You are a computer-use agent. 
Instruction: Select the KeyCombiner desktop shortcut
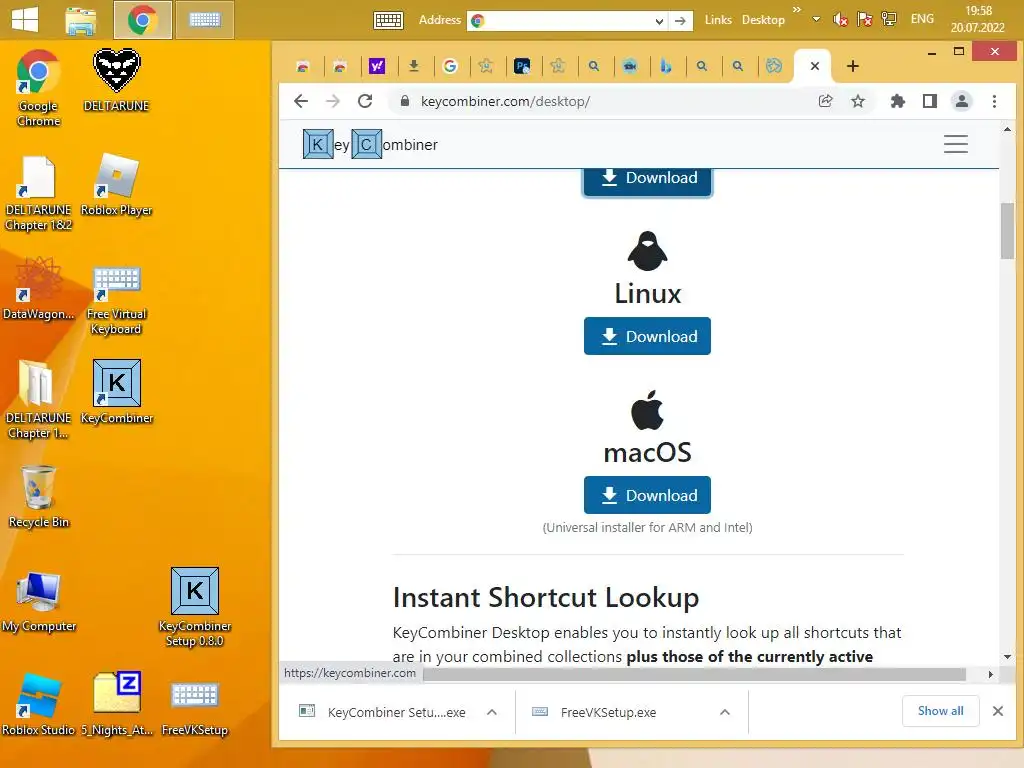[116, 391]
